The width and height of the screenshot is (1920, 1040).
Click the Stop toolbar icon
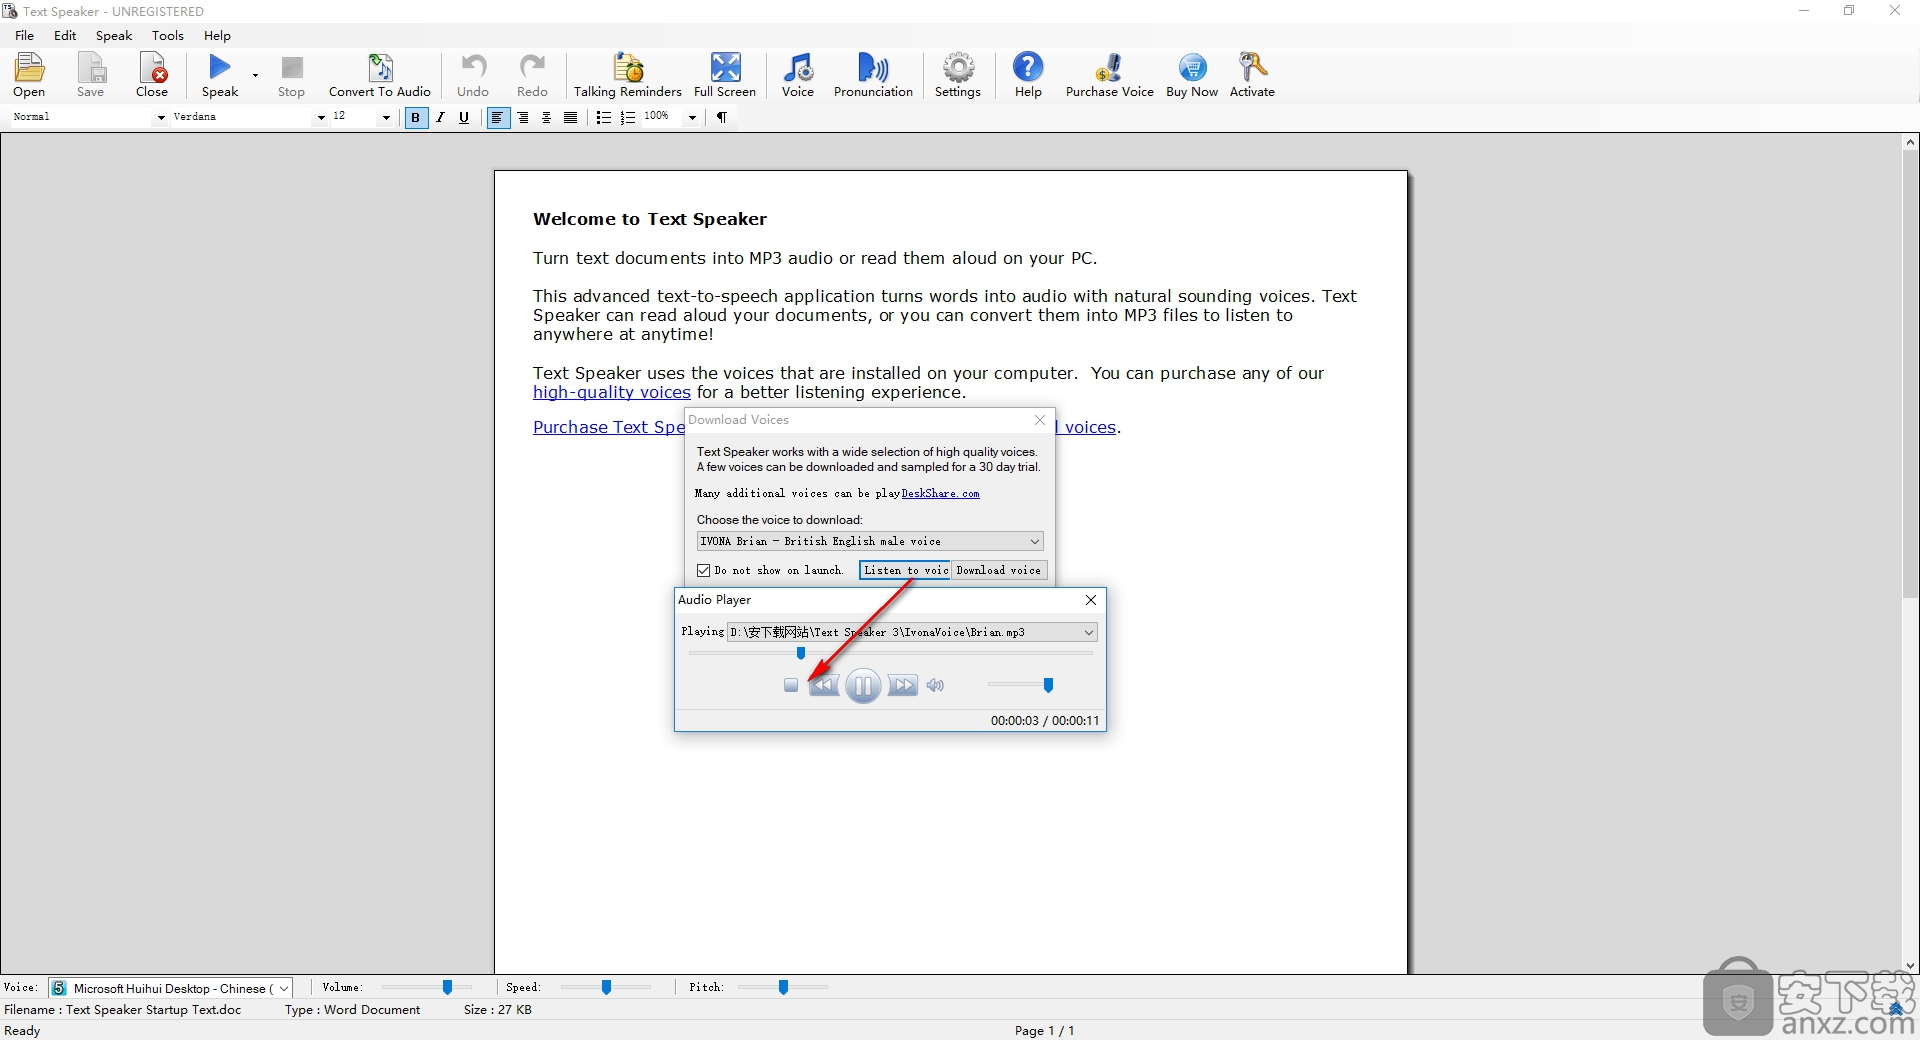[291, 75]
